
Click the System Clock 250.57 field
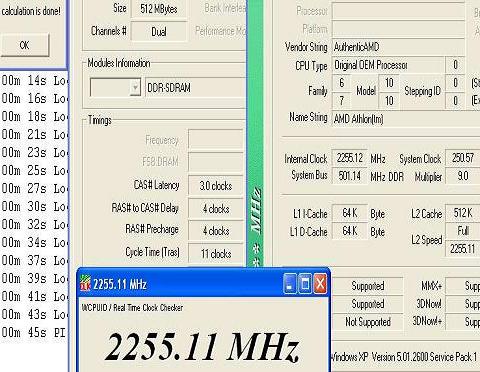463,158
